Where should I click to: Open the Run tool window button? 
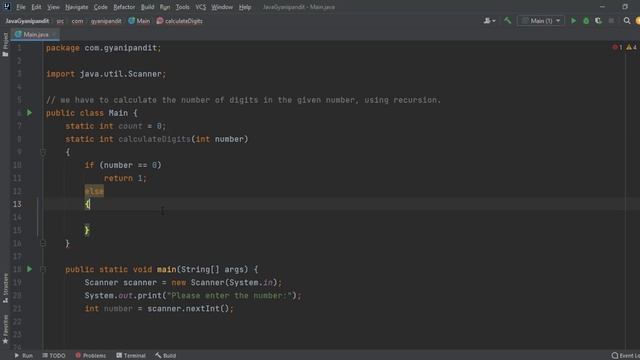pos(24,356)
